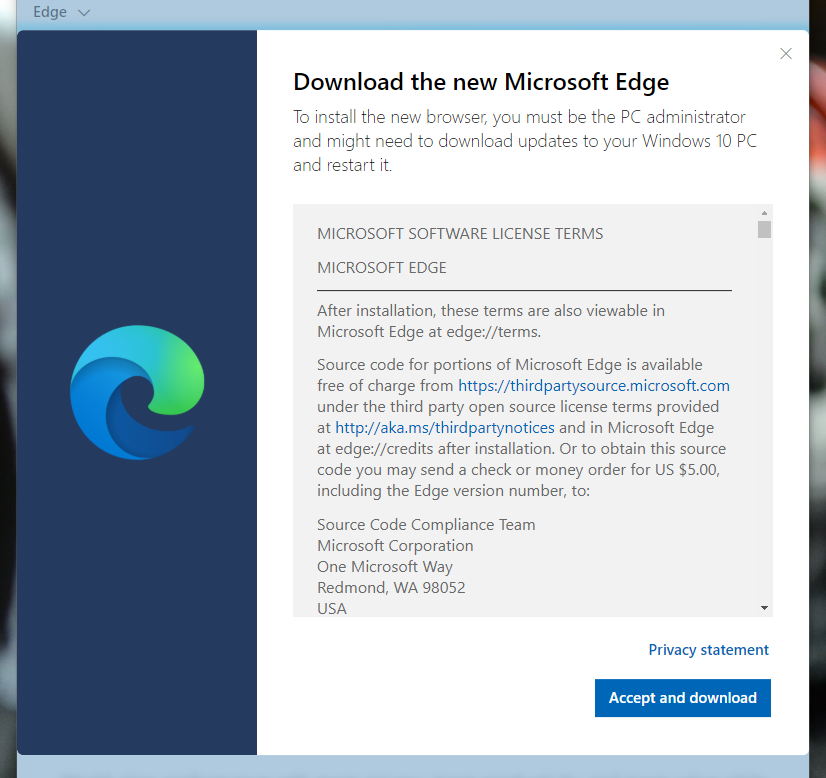Click the license scrollbar up arrow
The height and width of the screenshot is (778, 826).
pos(764,213)
